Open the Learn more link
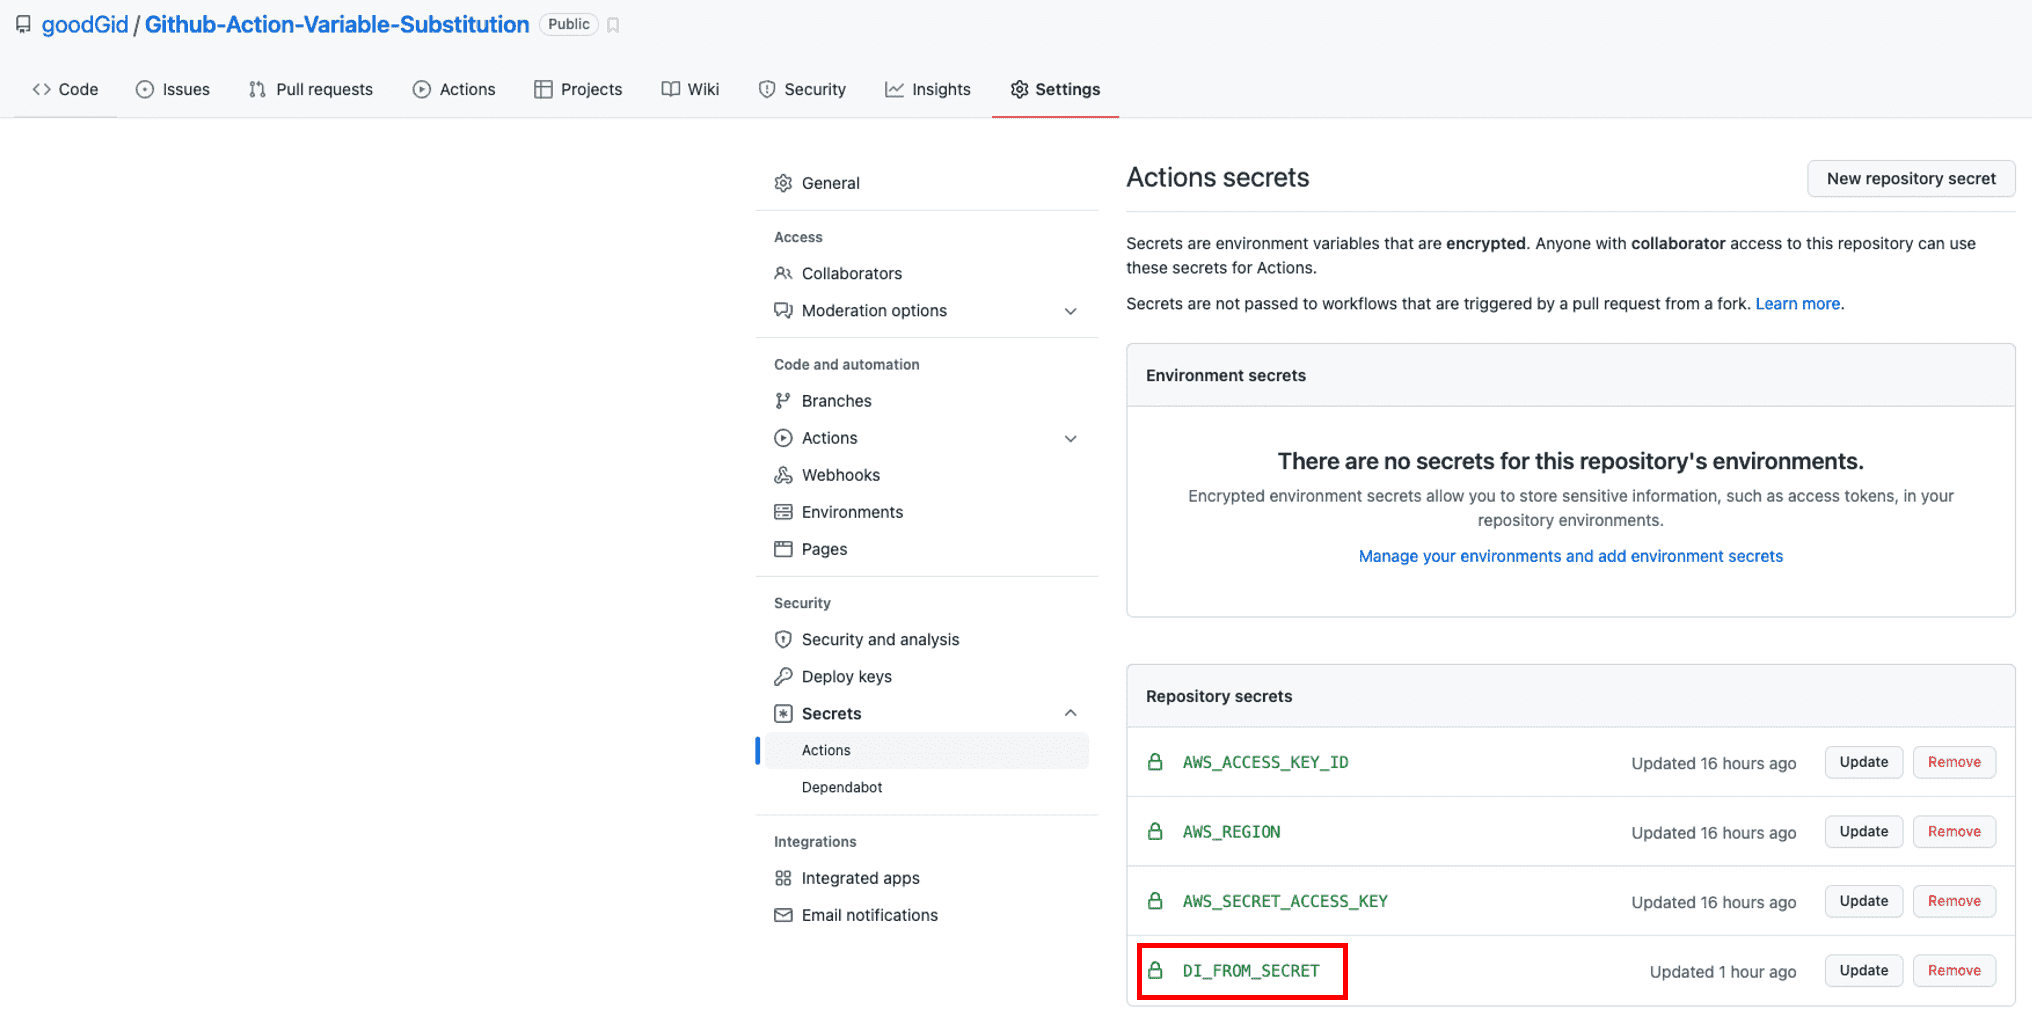2032x1023 pixels. 1797,304
